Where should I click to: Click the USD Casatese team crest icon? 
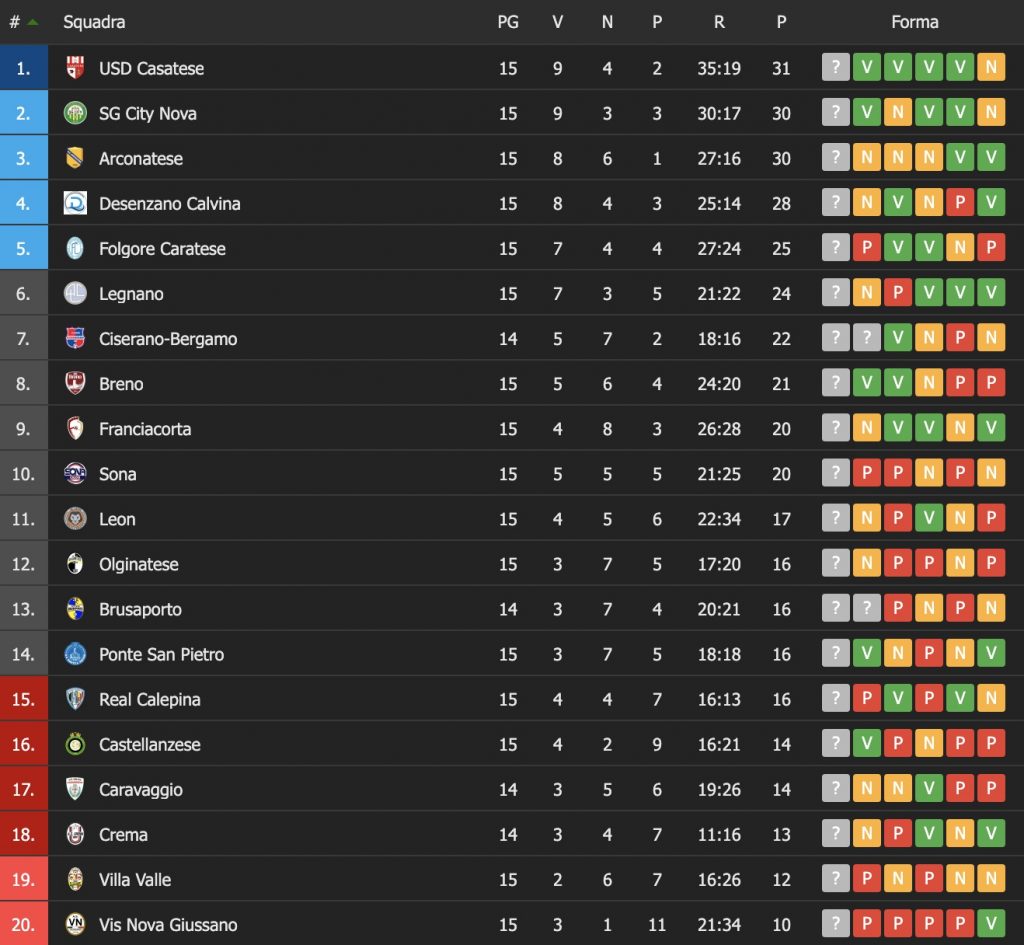75,68
